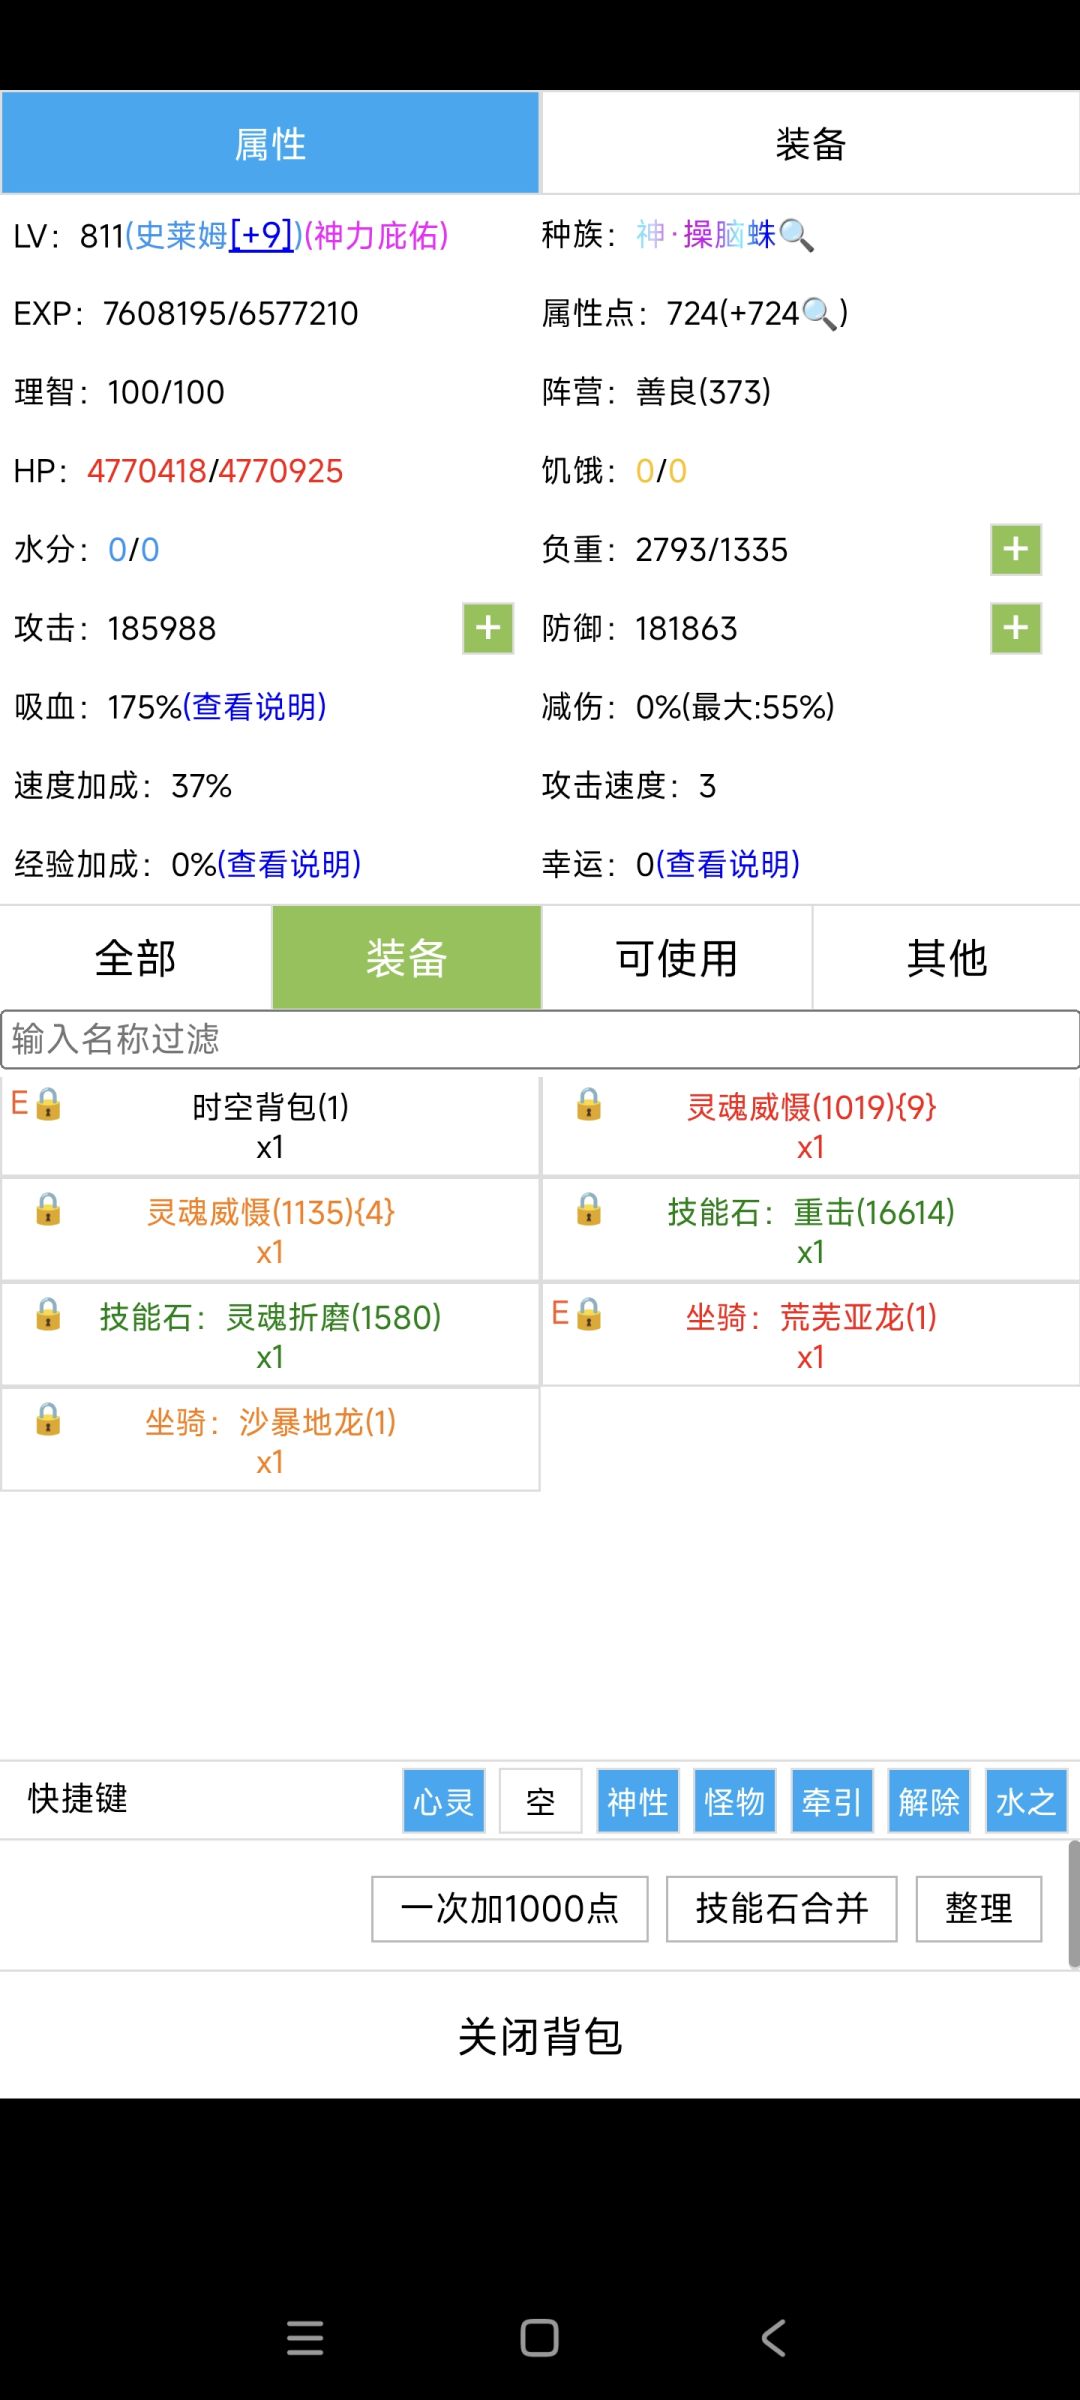Show 全部 items tab

136,958
